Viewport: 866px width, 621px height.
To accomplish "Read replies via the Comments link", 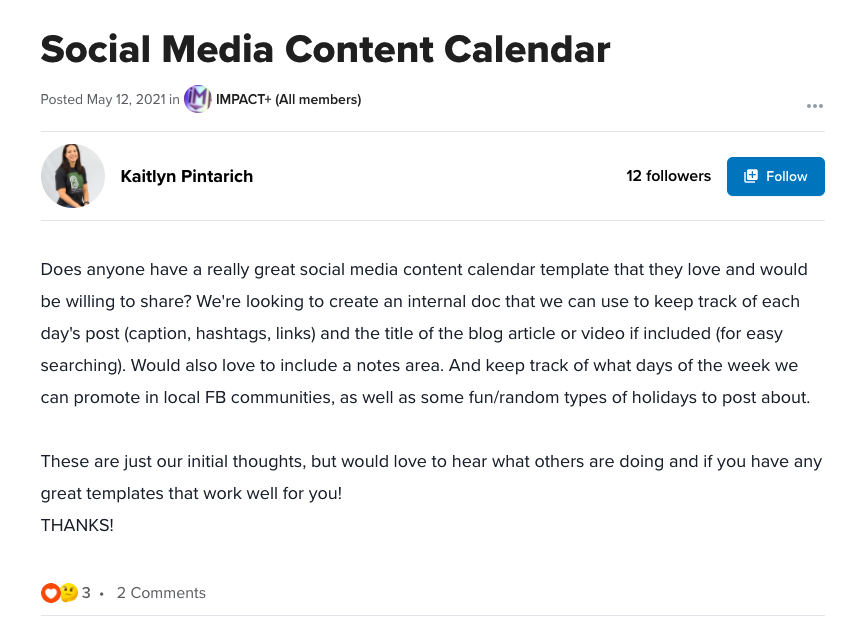I will (x=161, y=592).
